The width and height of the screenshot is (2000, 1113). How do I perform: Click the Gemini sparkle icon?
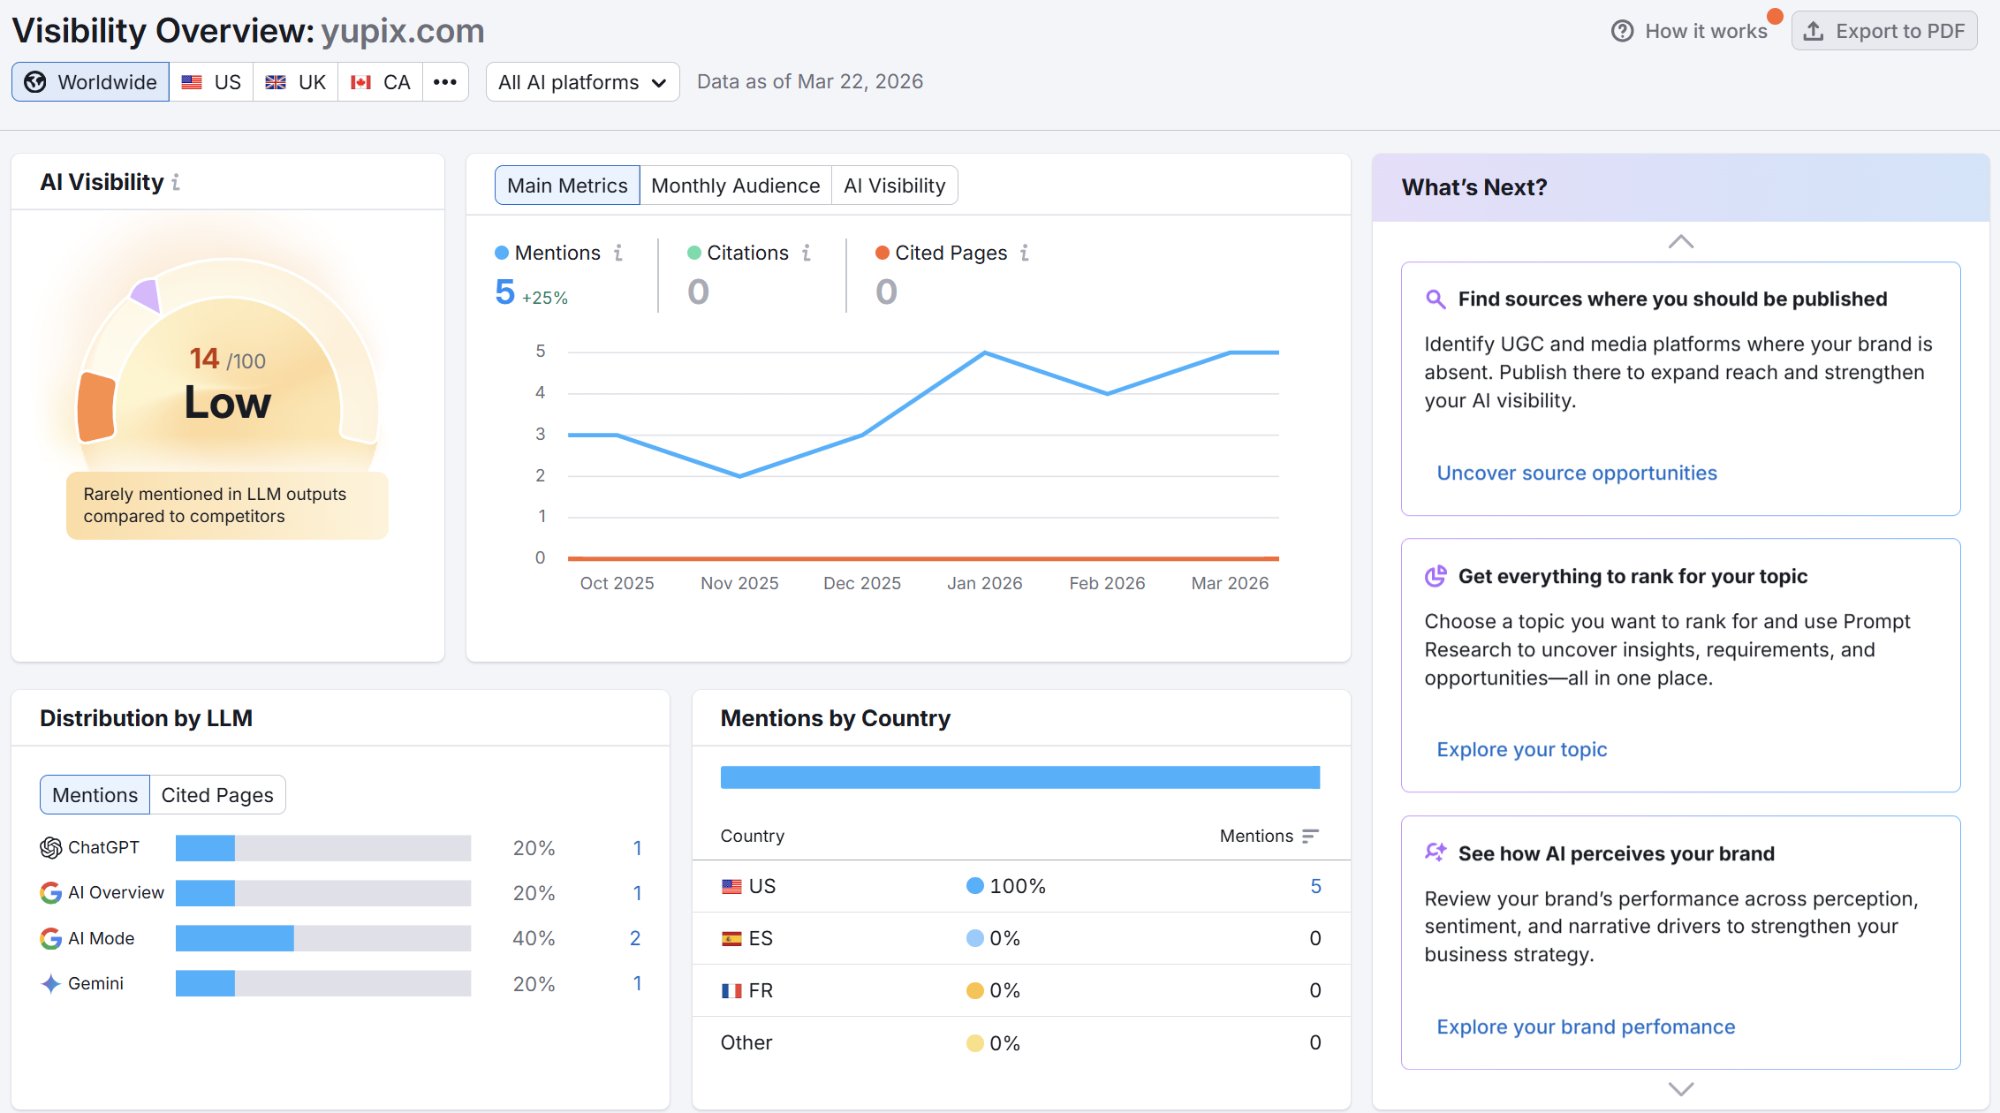[x=51, y=984]
